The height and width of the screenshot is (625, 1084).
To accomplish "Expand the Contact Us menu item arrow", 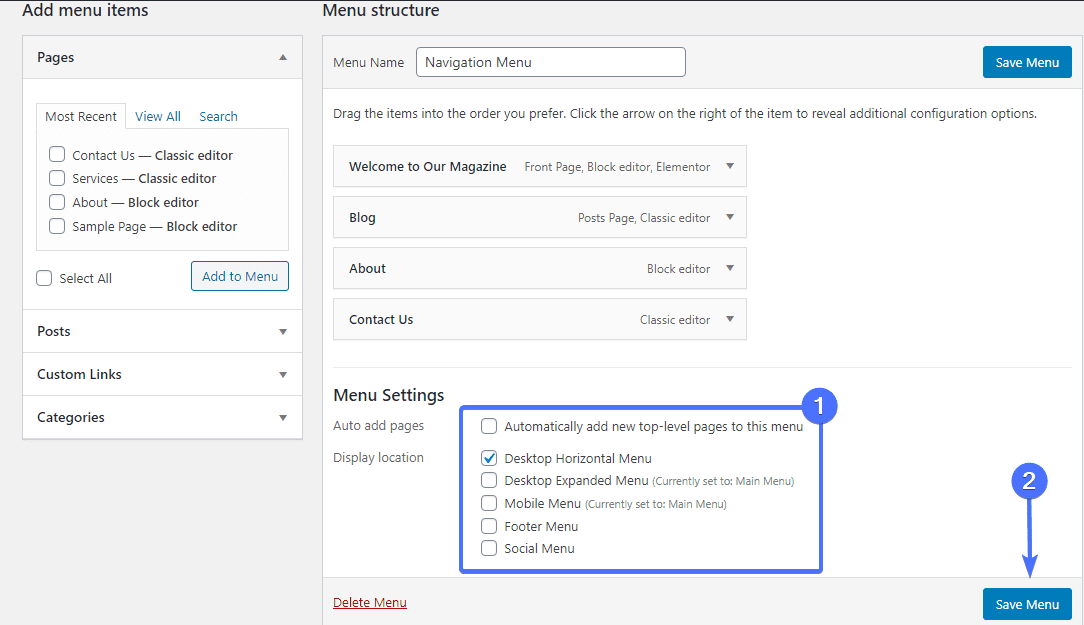I will click(730, 319).
